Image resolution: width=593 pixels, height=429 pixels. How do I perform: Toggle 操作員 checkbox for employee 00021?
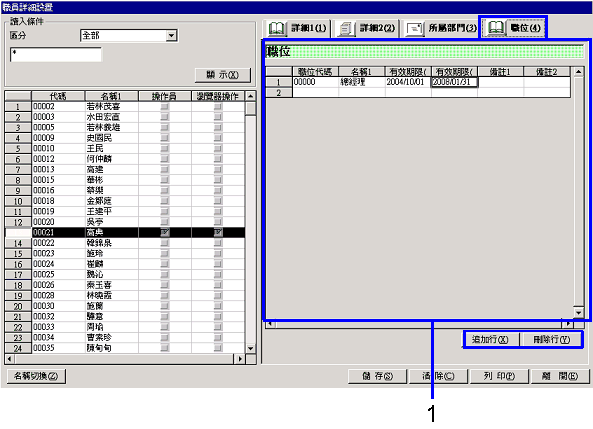pyautogui.click(x=165, y=232)
